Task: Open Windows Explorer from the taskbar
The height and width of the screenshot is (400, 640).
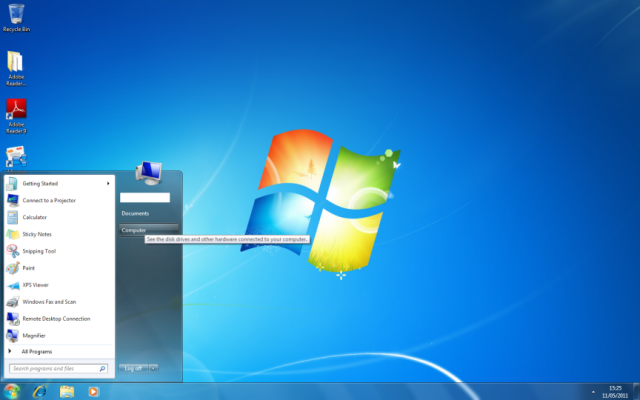Action: [67, 392]
